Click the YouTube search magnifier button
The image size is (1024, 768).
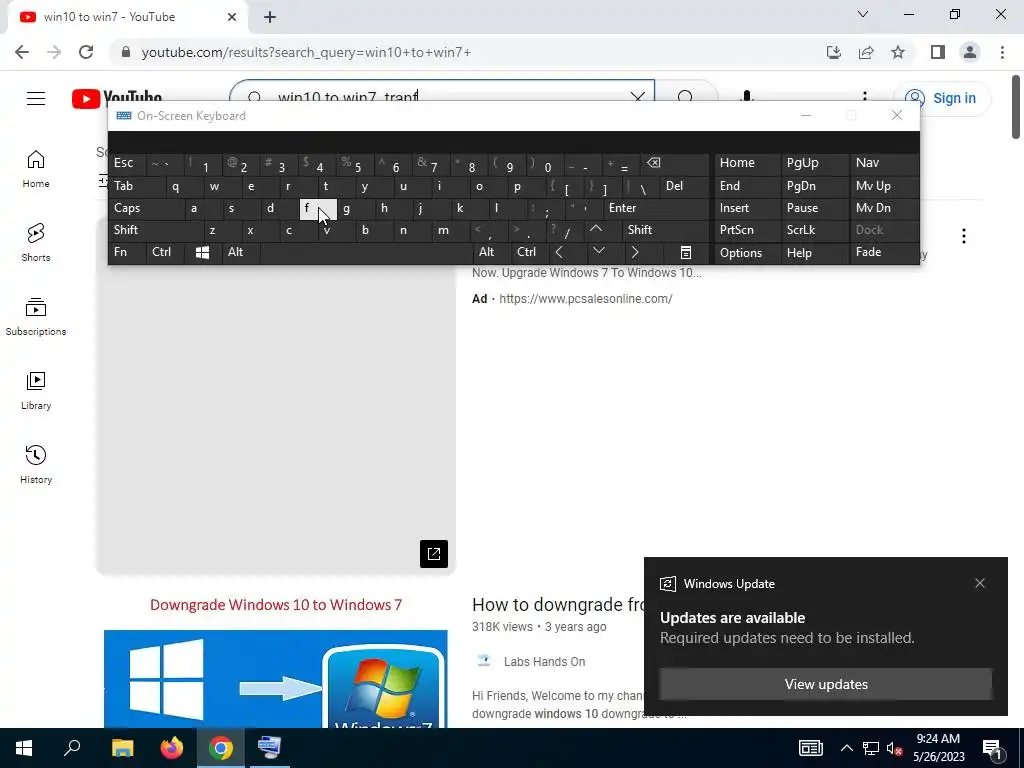click(685, 96)
